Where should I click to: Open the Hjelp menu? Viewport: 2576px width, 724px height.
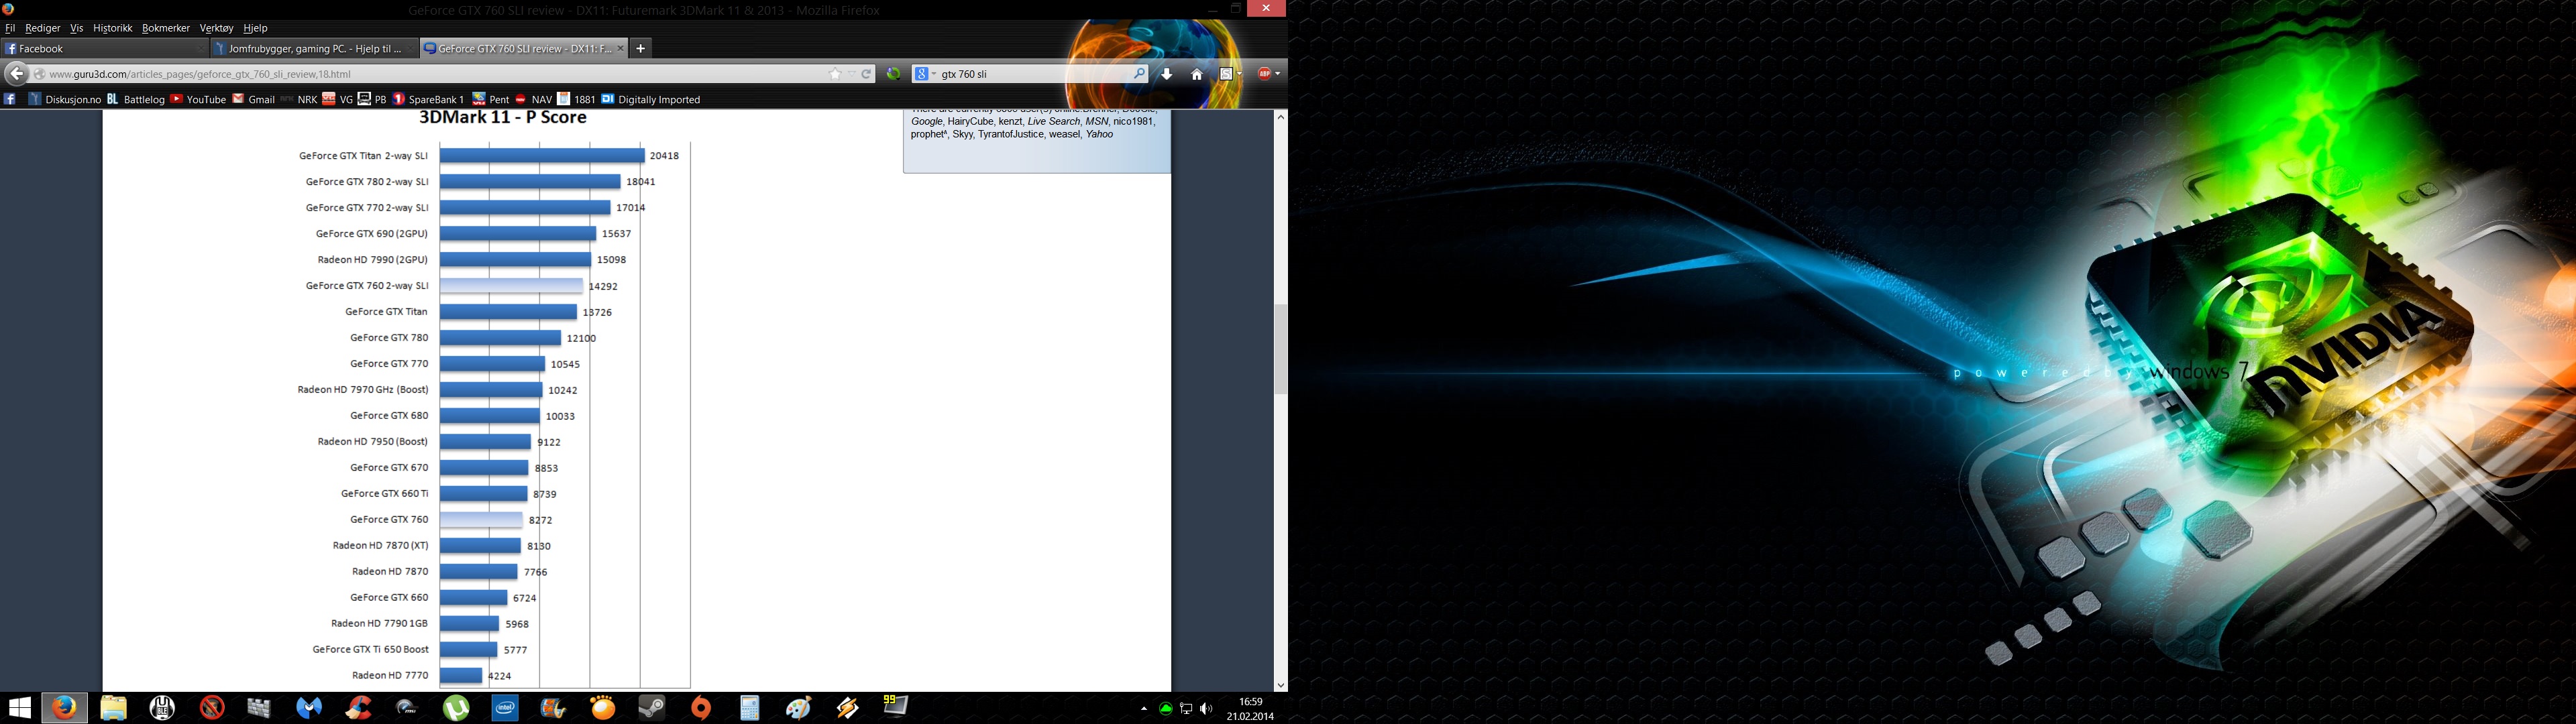[256, 28]
